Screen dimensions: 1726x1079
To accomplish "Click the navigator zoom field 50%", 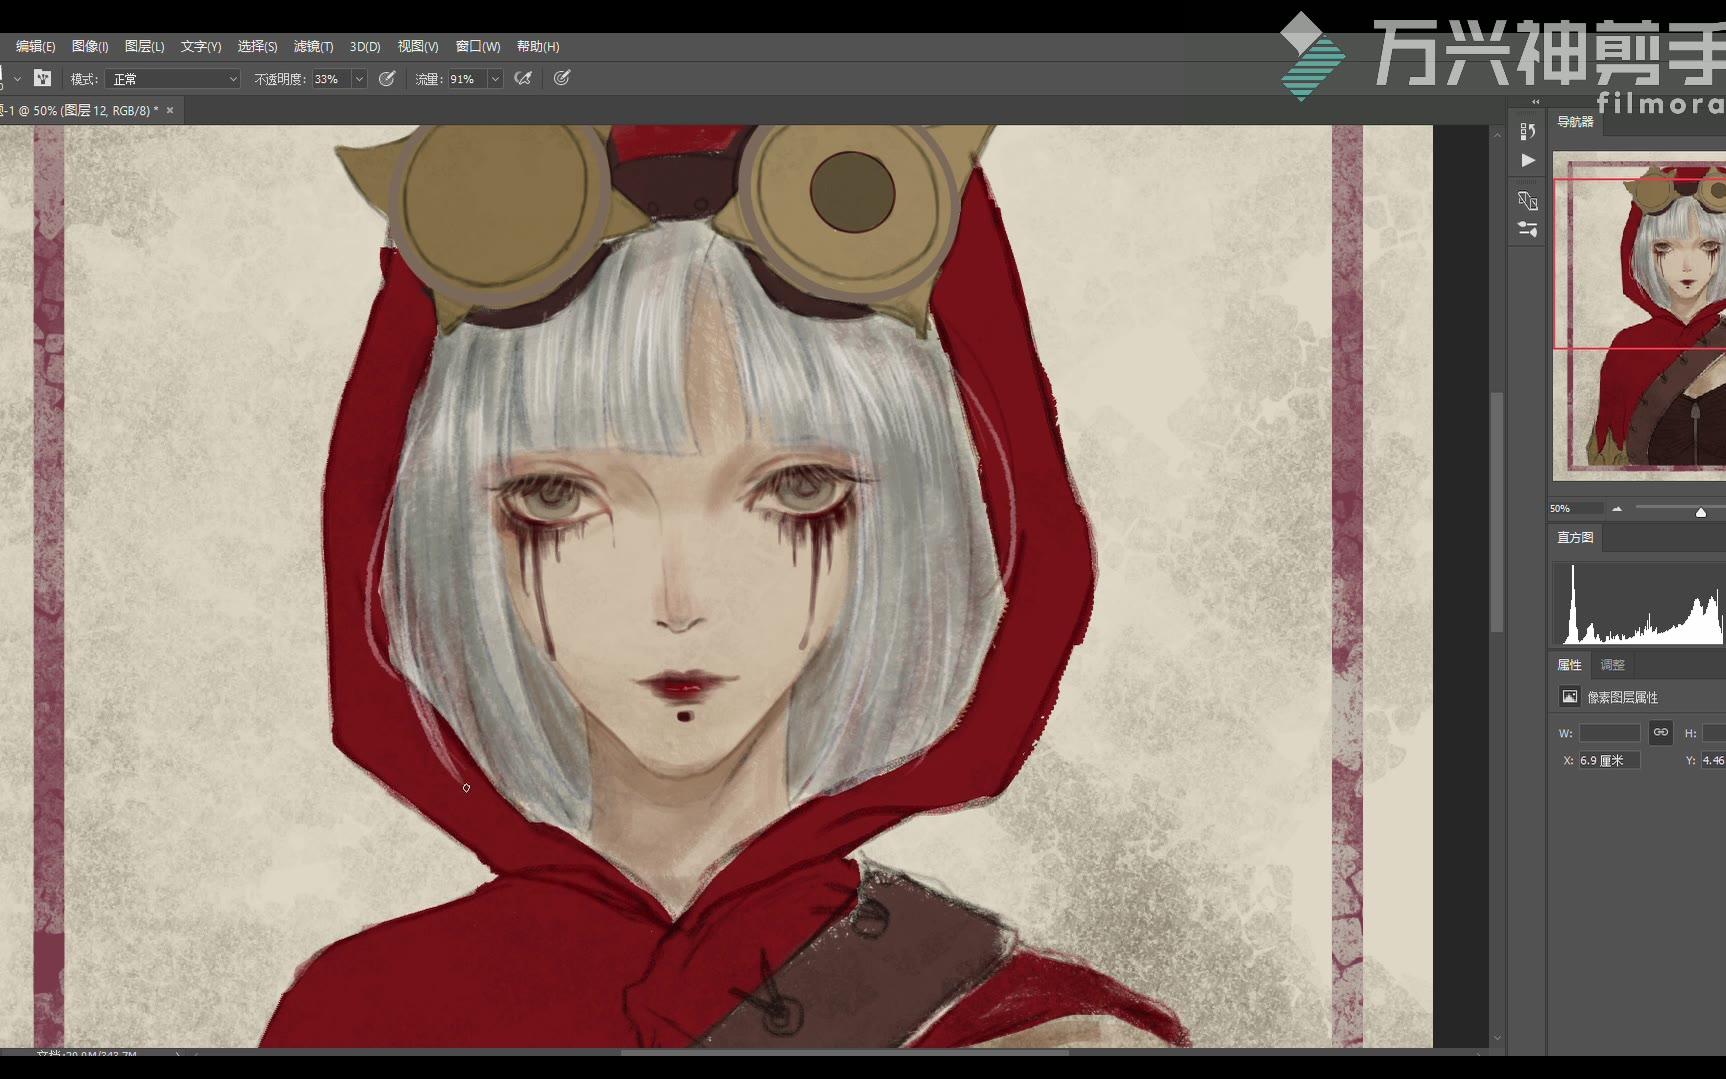I will click(x=1575, y=509).
